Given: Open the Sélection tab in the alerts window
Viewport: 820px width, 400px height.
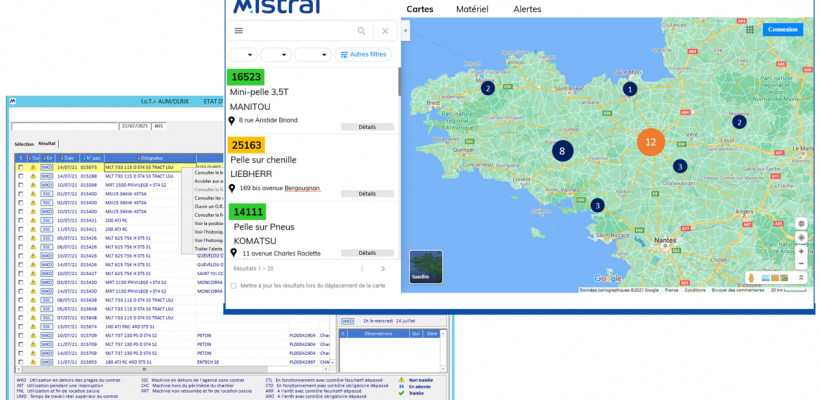Looking at the screenshot, I should point(24,144).
